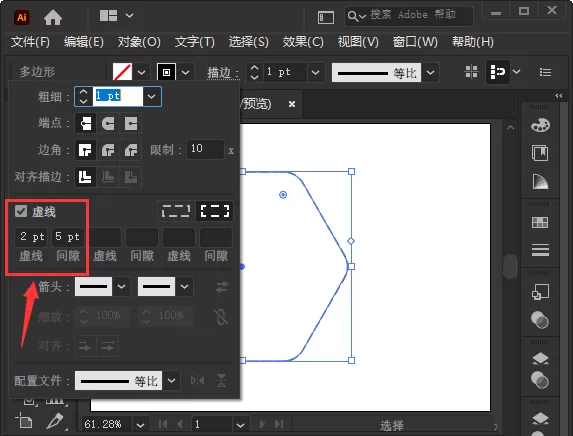The width and height of the screenshot is (573, 436).
Task: Click the swap arrowheads icon
Action: coord(222,287)
